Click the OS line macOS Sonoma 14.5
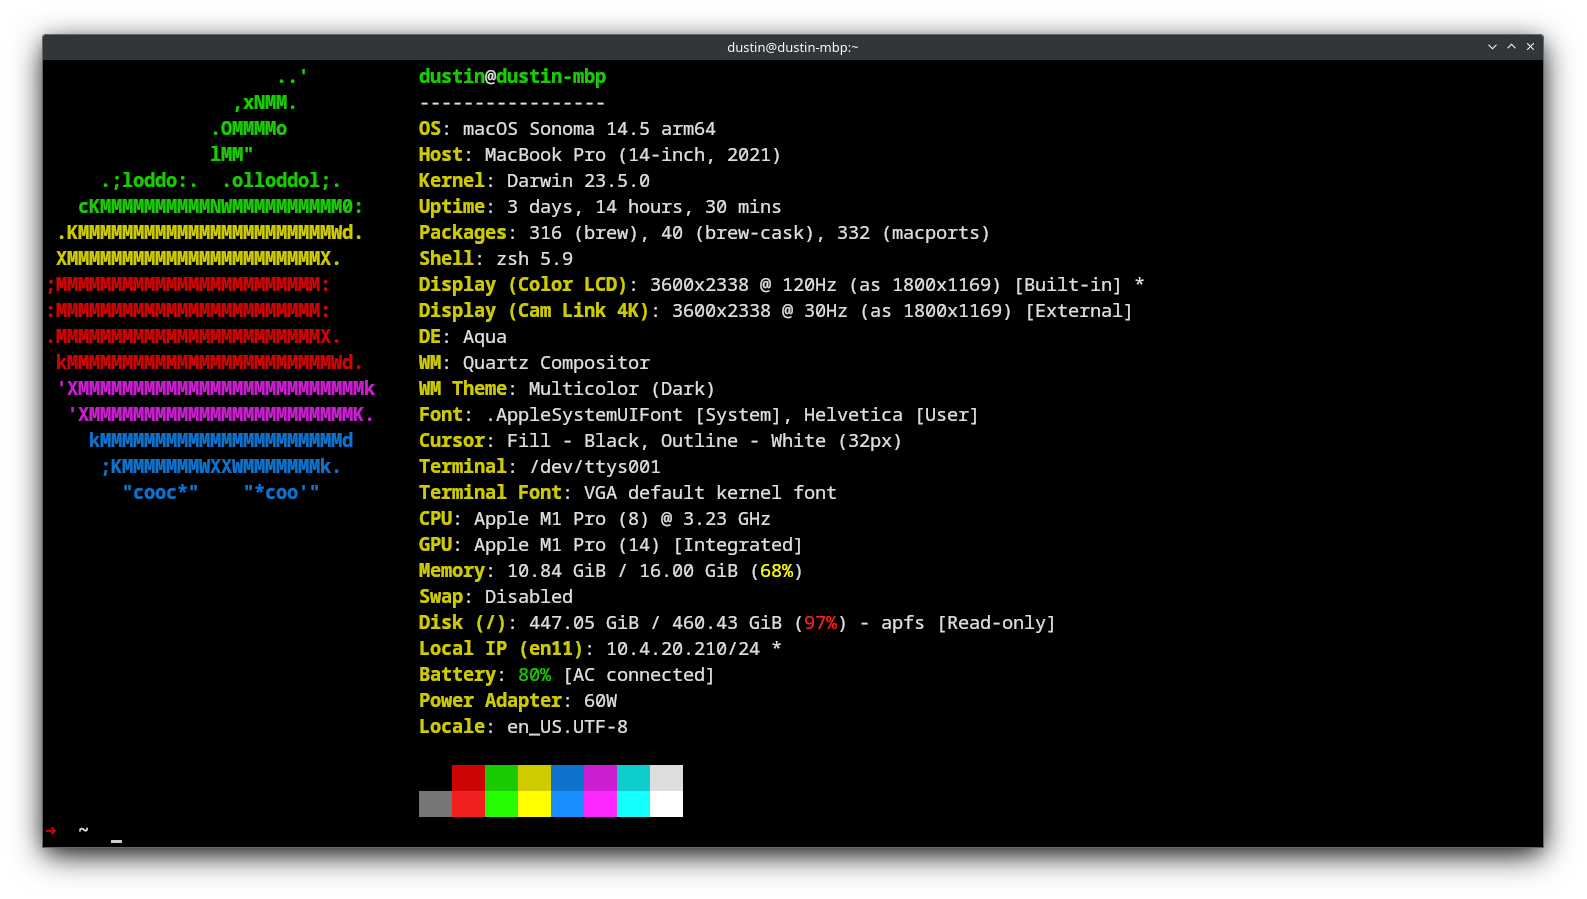 (x=567, y=129)
